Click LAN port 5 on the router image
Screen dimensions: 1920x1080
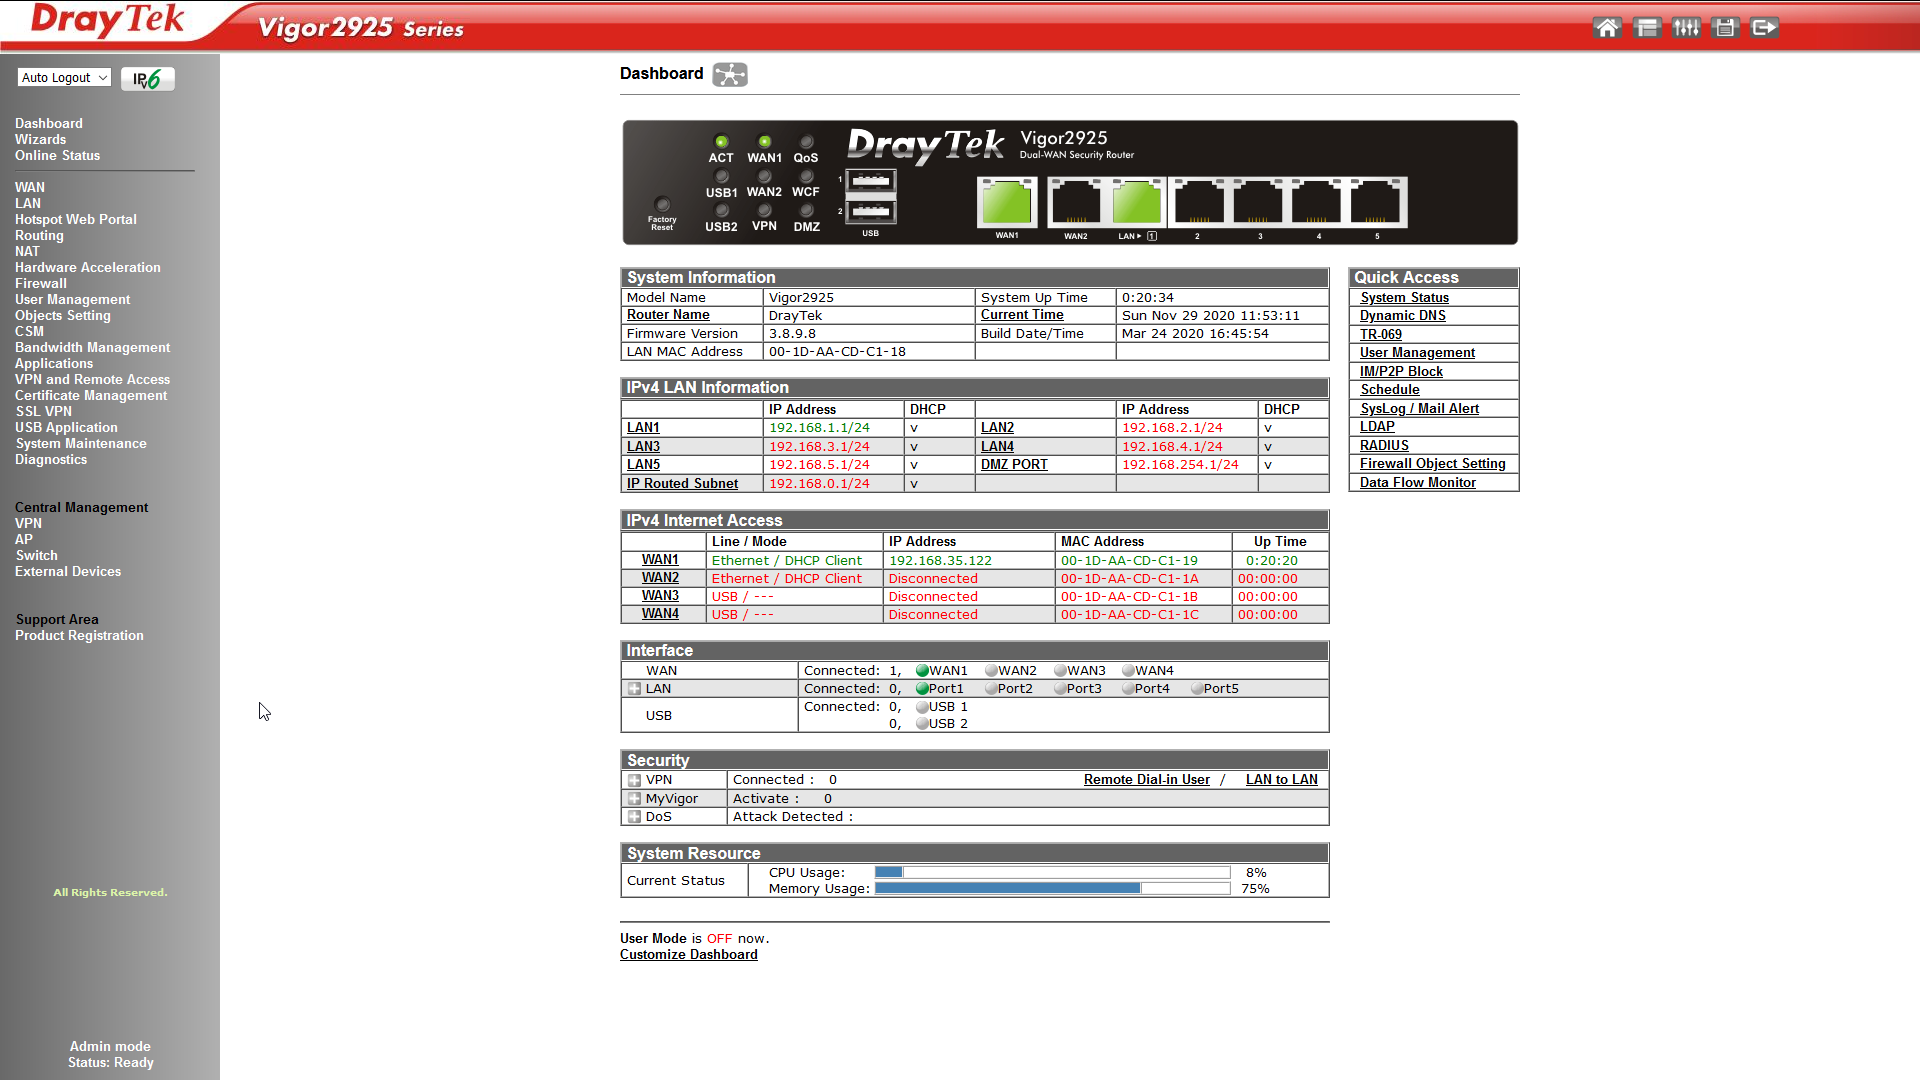click(1377, 203)
